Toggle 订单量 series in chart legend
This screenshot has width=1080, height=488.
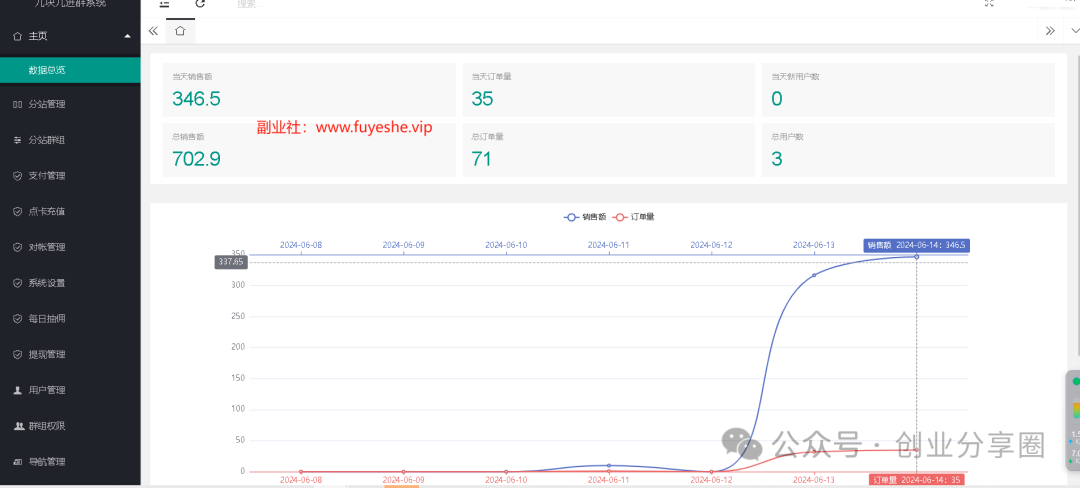(x=634, y=216)
